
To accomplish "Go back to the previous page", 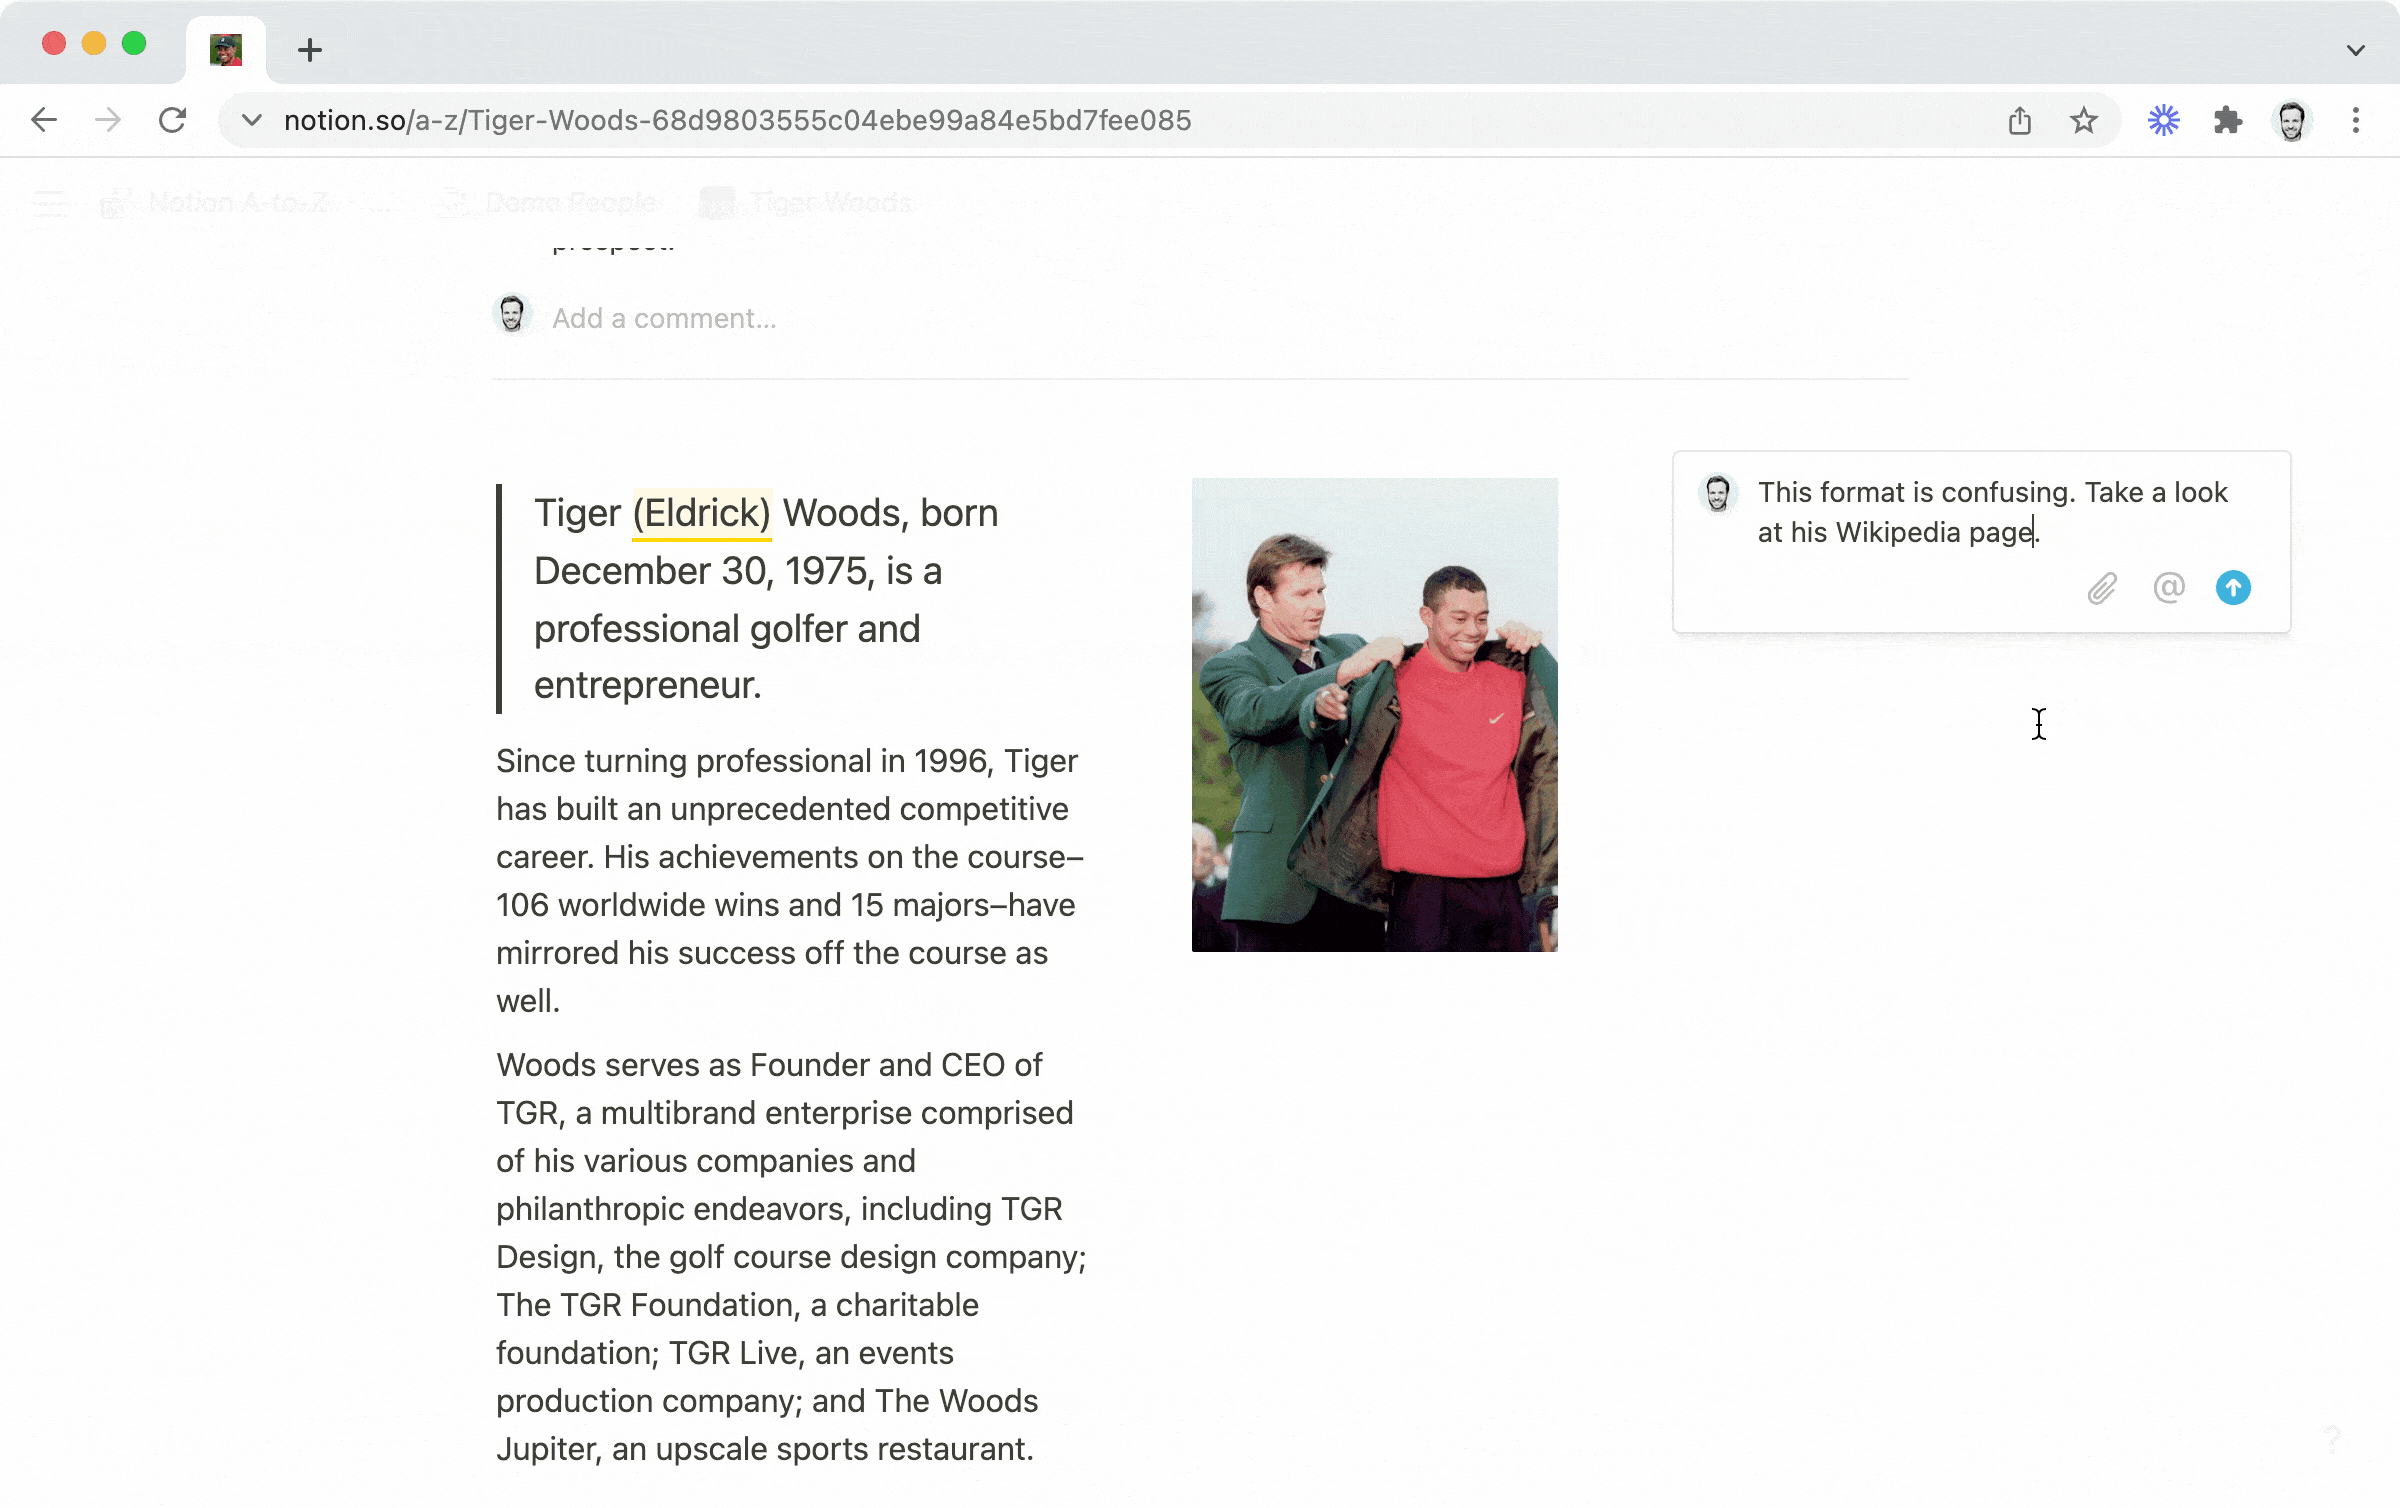I will [43, 119].
